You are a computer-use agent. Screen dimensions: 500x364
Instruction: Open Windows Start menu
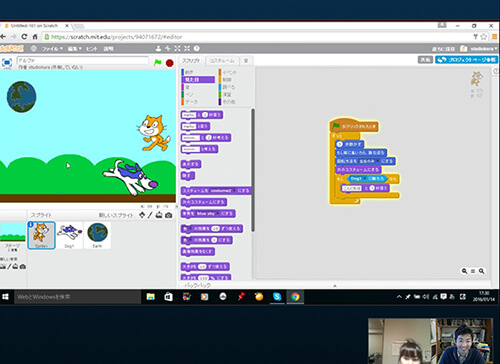click(x=5, y=297)
